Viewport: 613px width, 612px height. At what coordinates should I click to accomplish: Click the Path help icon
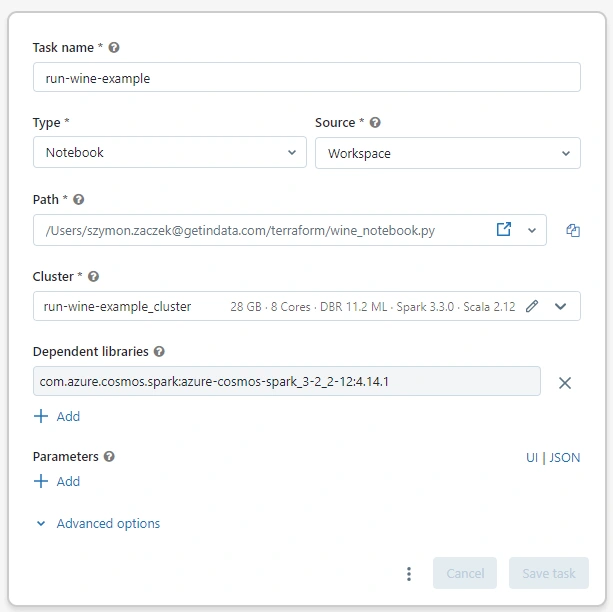(x=79, y=200)
